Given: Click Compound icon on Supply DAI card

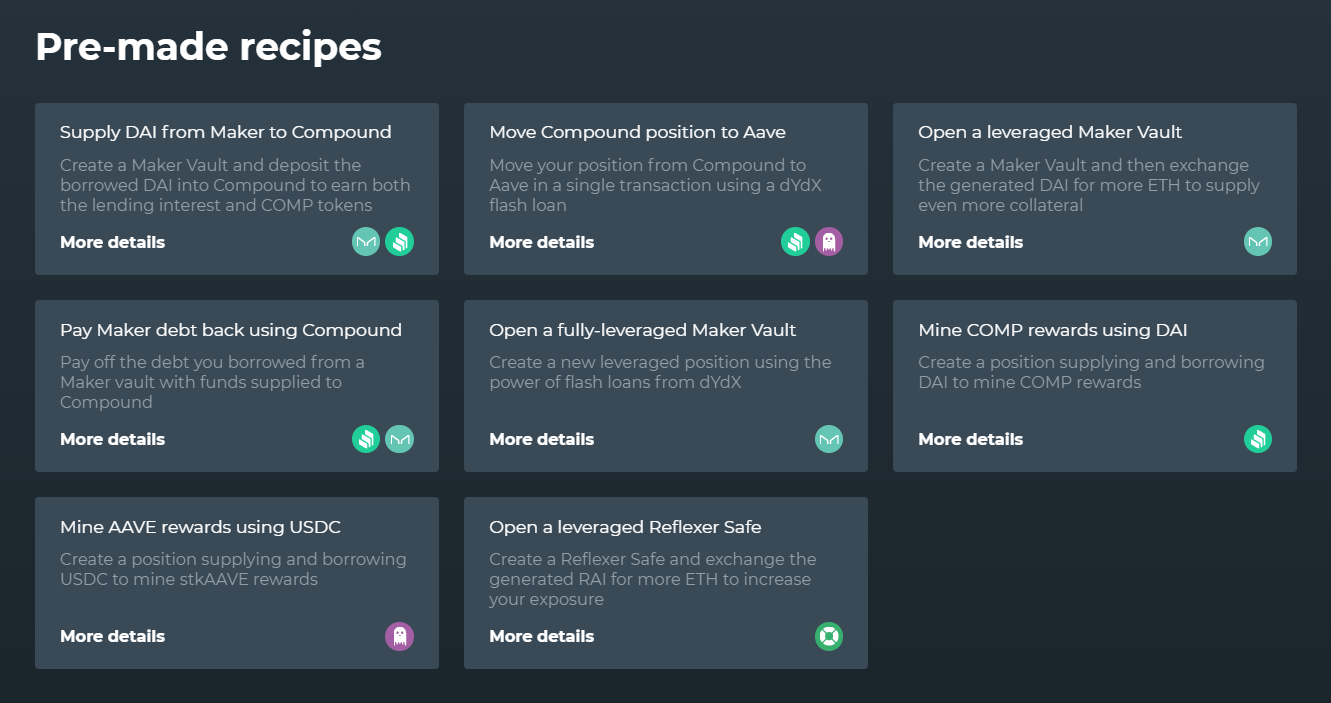Looking at the screenshot, I should point(400,242).
